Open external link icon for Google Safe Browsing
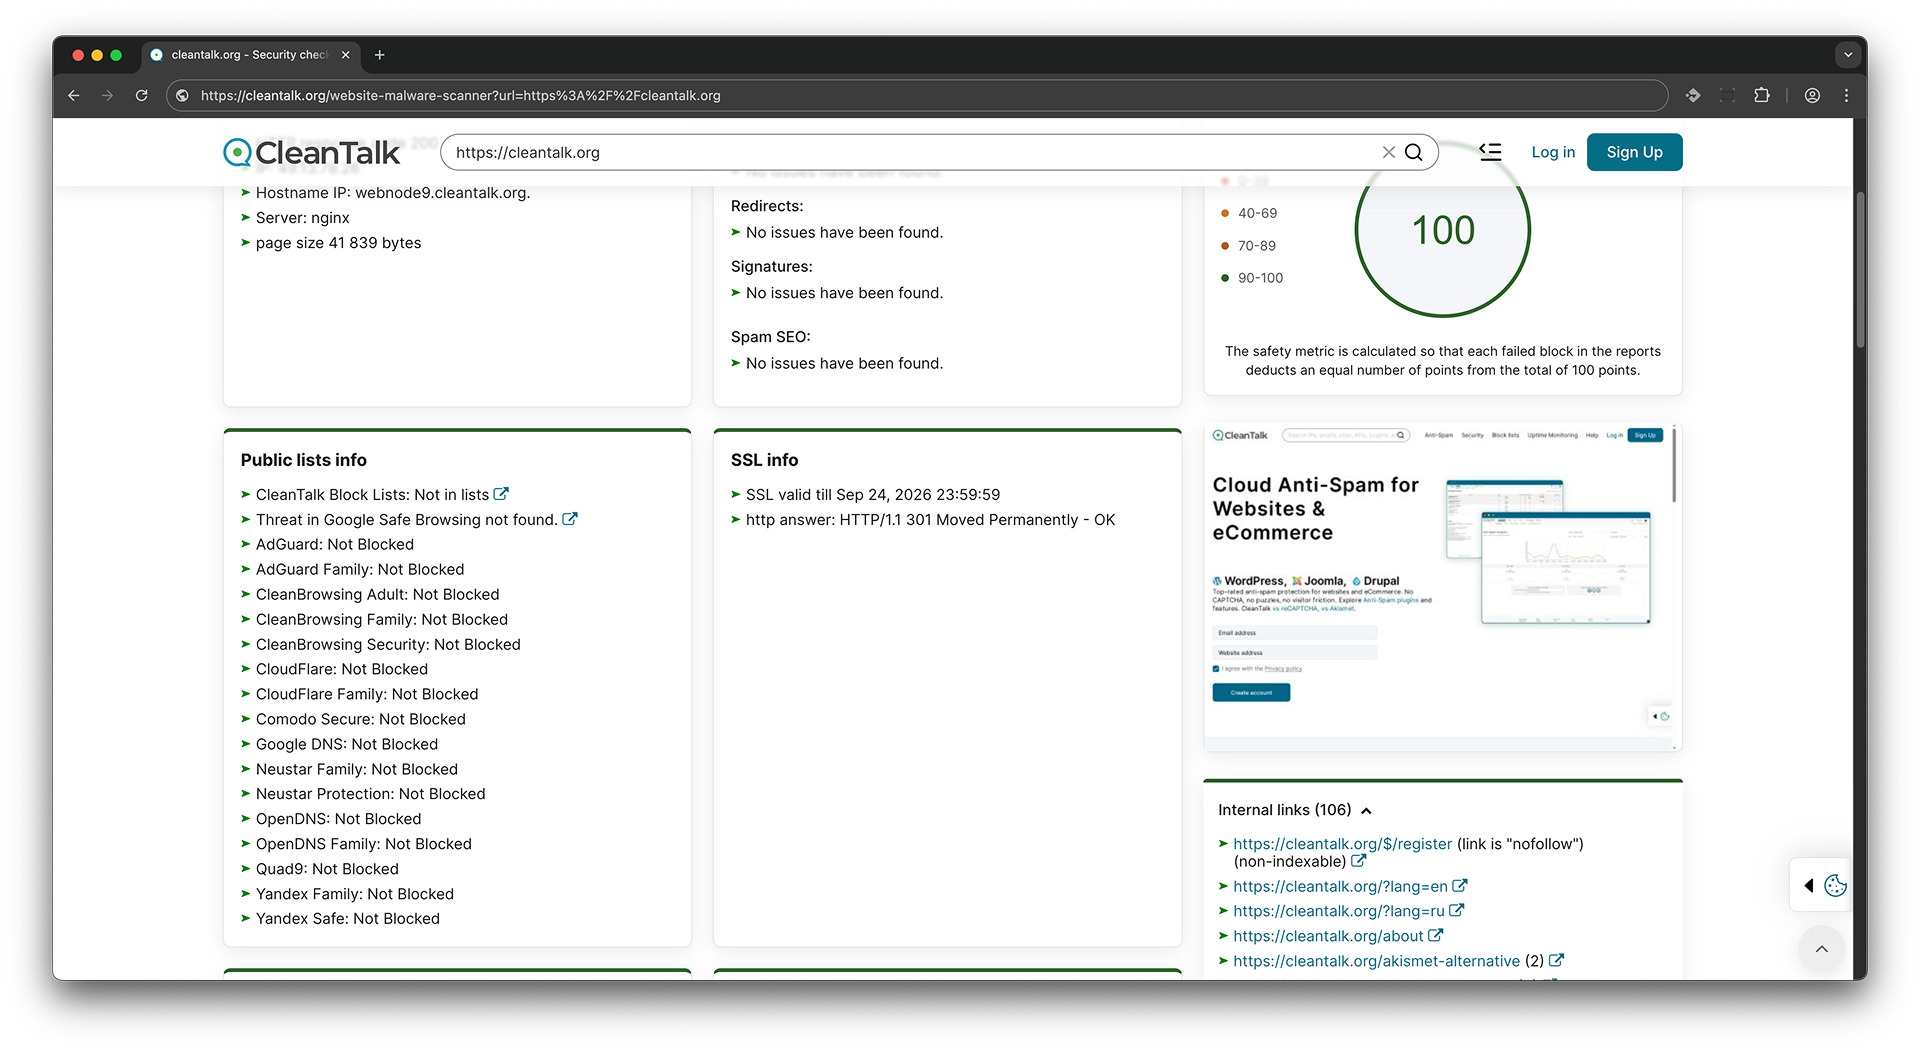This screenshot has height=1050, width=1920. (x=570, y=519)
